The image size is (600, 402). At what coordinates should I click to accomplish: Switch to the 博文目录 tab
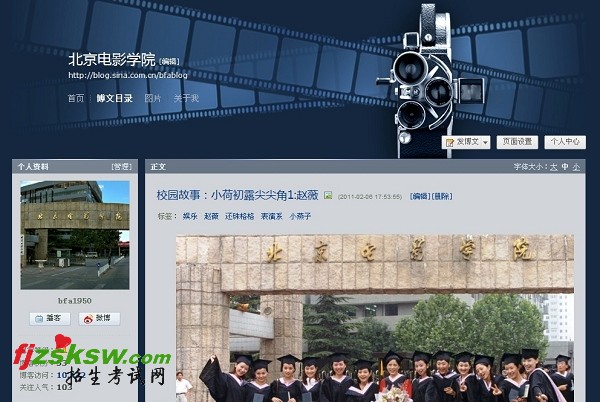pos(114,98)
